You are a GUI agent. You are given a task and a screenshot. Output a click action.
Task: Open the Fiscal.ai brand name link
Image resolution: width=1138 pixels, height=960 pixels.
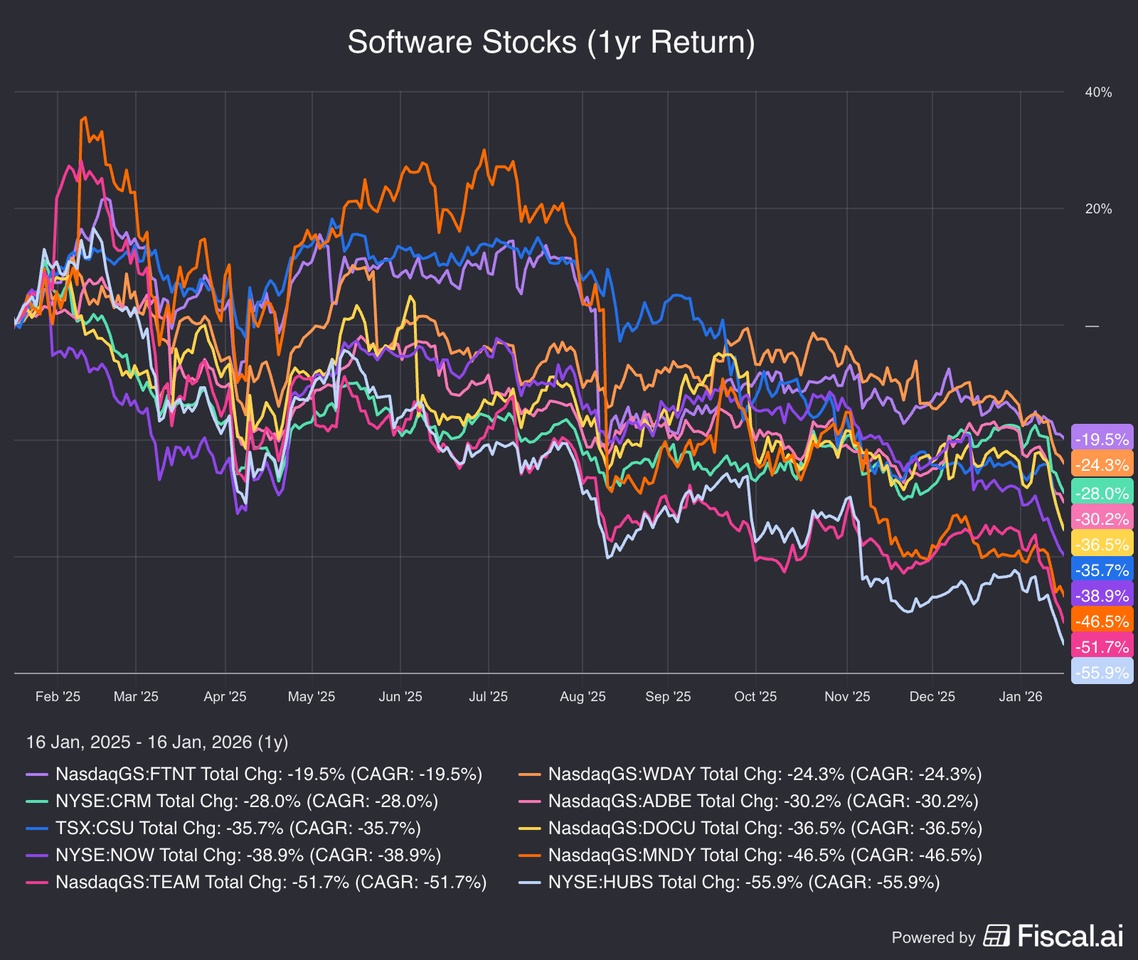click(x=1070, y=936)
